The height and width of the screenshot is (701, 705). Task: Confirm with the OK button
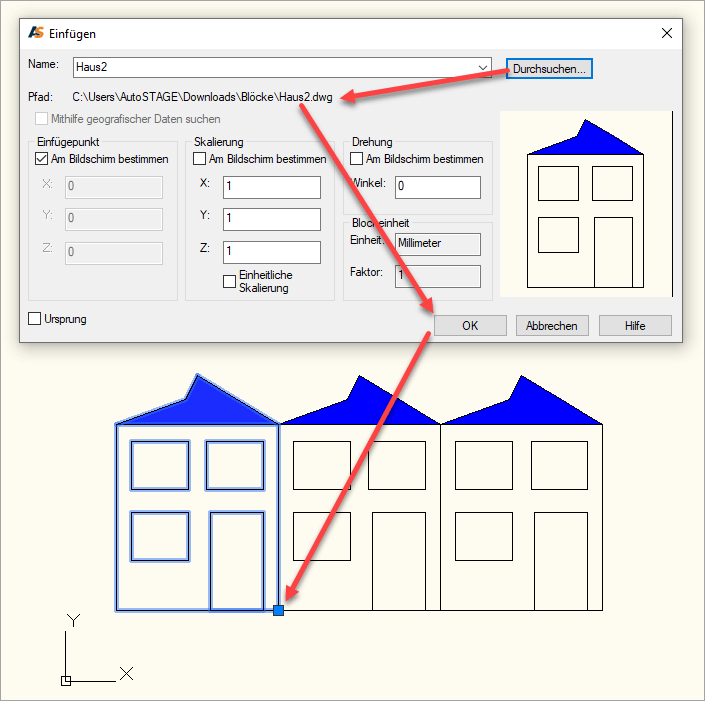pos(470,326)
